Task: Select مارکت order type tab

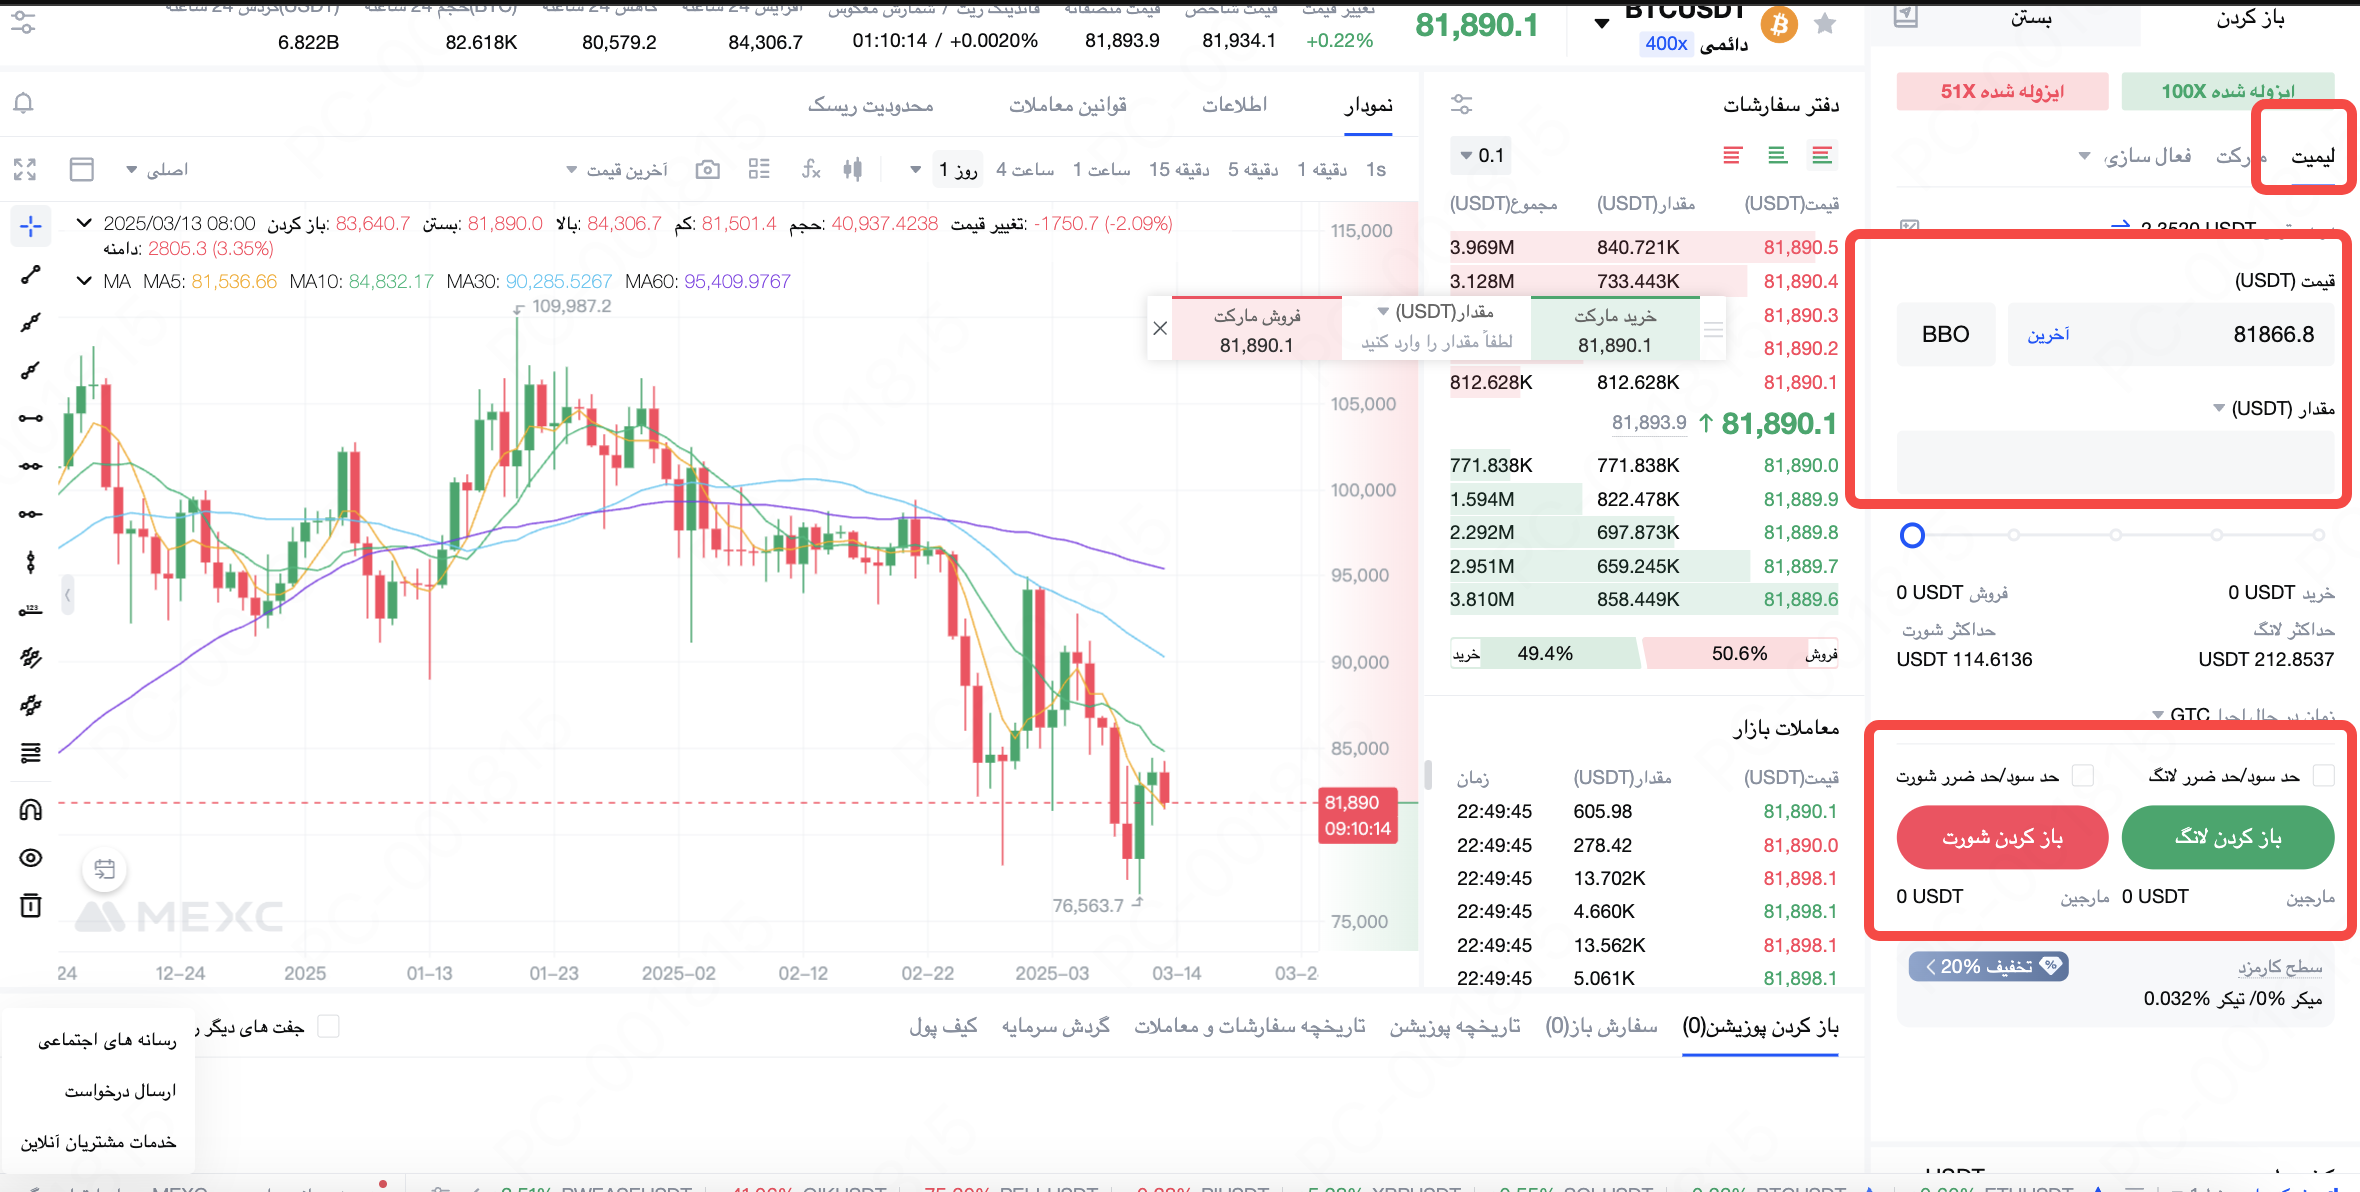Action: click(x=2239, y=156)
